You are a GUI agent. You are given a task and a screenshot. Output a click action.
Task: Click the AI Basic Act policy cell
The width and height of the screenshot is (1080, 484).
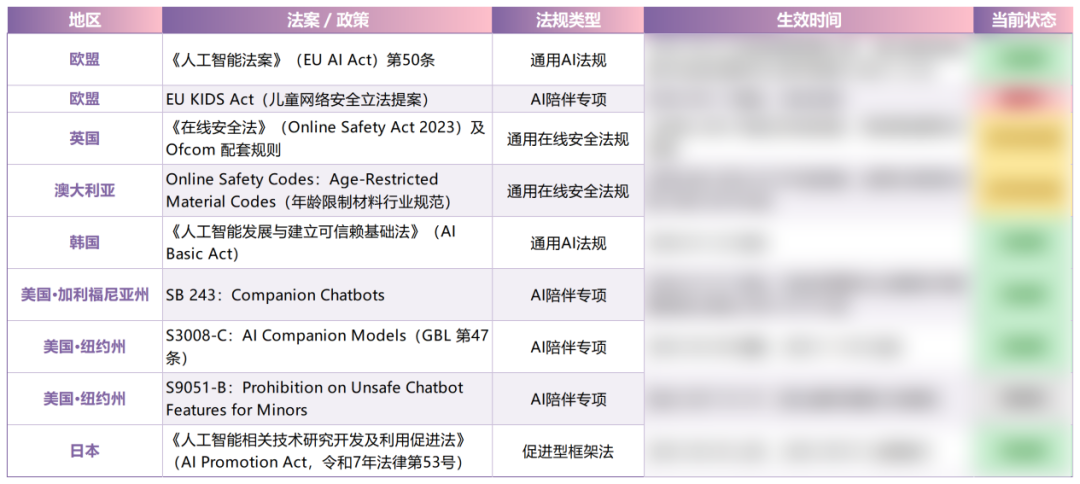coord(327,243)
